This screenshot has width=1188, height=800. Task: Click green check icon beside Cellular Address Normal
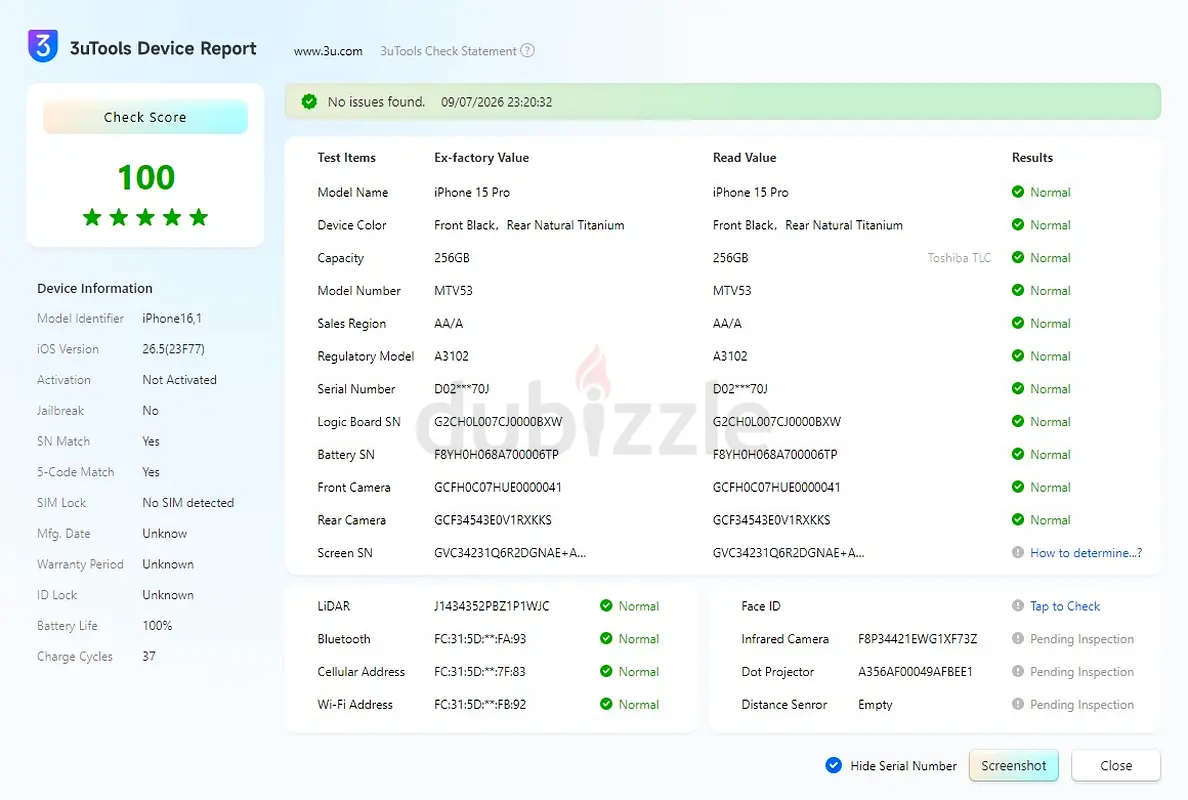[606, 671]
